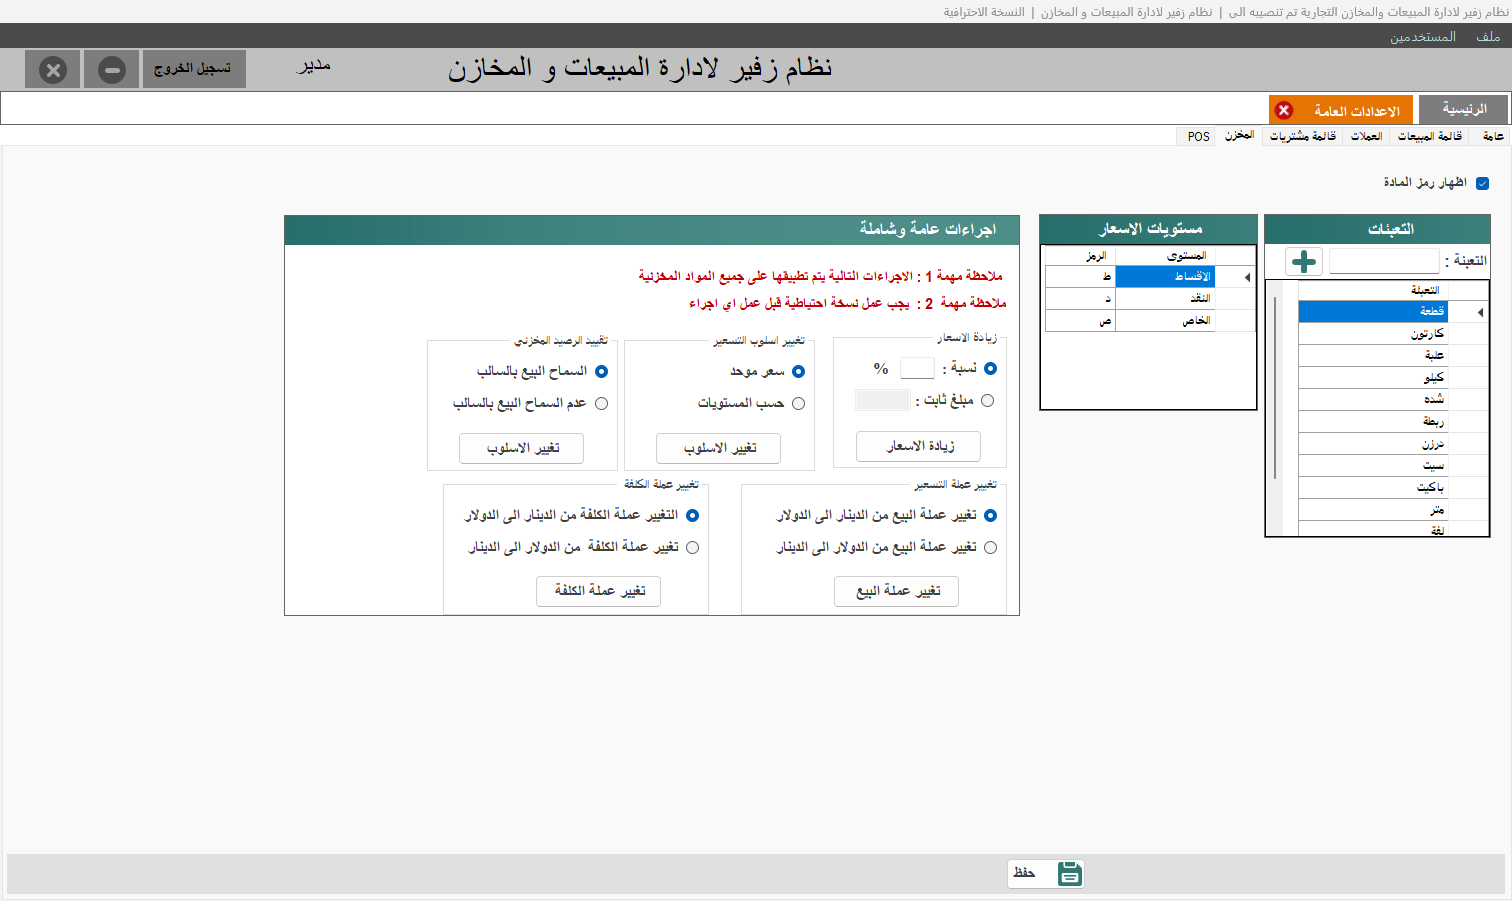The height and width of the screenshot is (901, 1512).
Task: Select sale currency dinar-to-dollar radio option
Action: [x=990, y=515]
